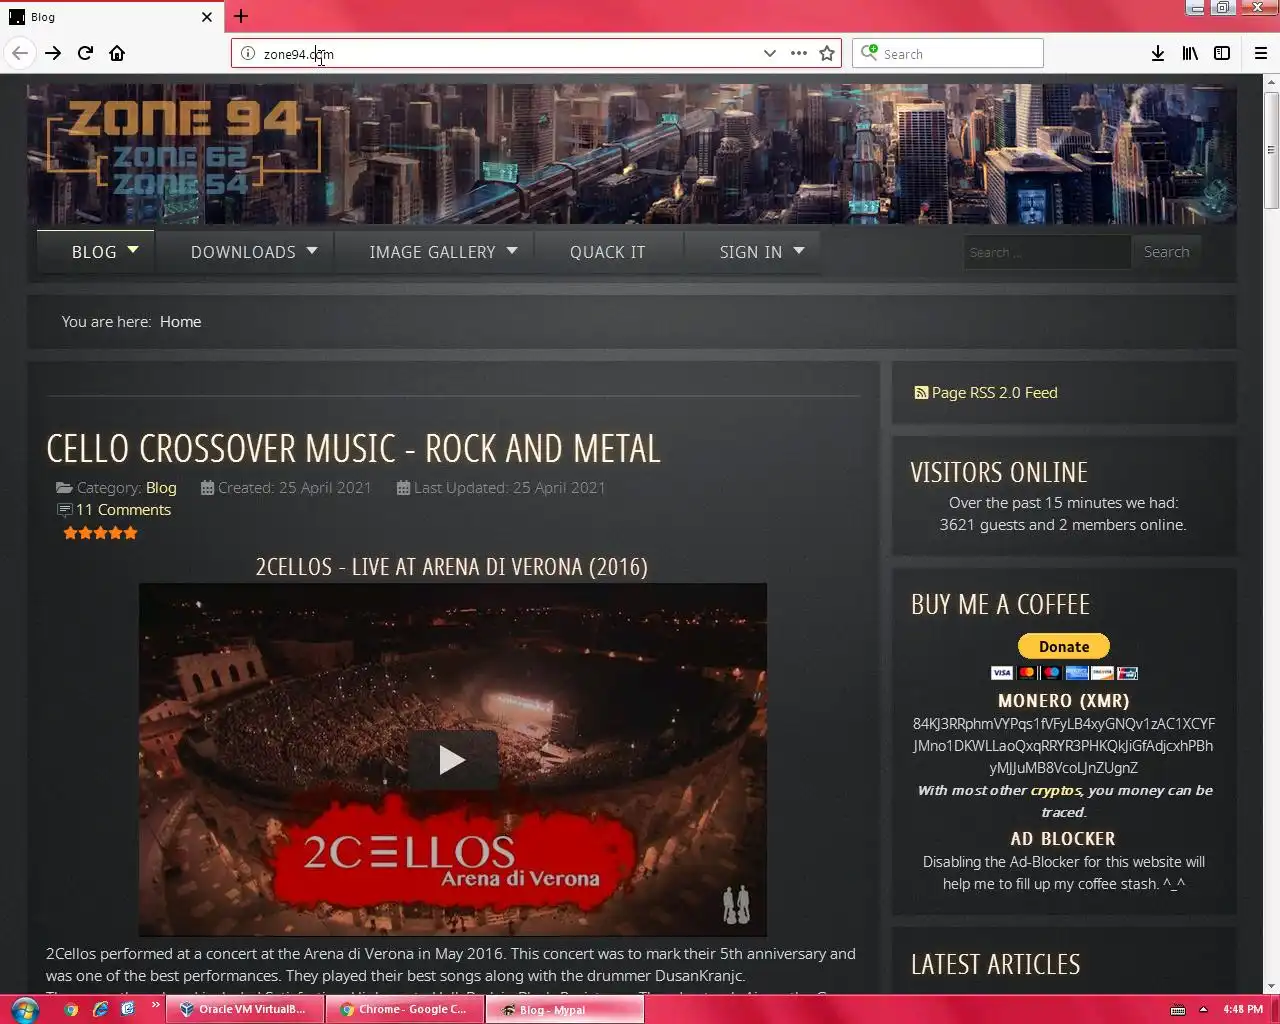Click the browser forward arrow
The width and height of the screenshot is (1280, 1024).
pyautogui.click(x=53, y=53)
